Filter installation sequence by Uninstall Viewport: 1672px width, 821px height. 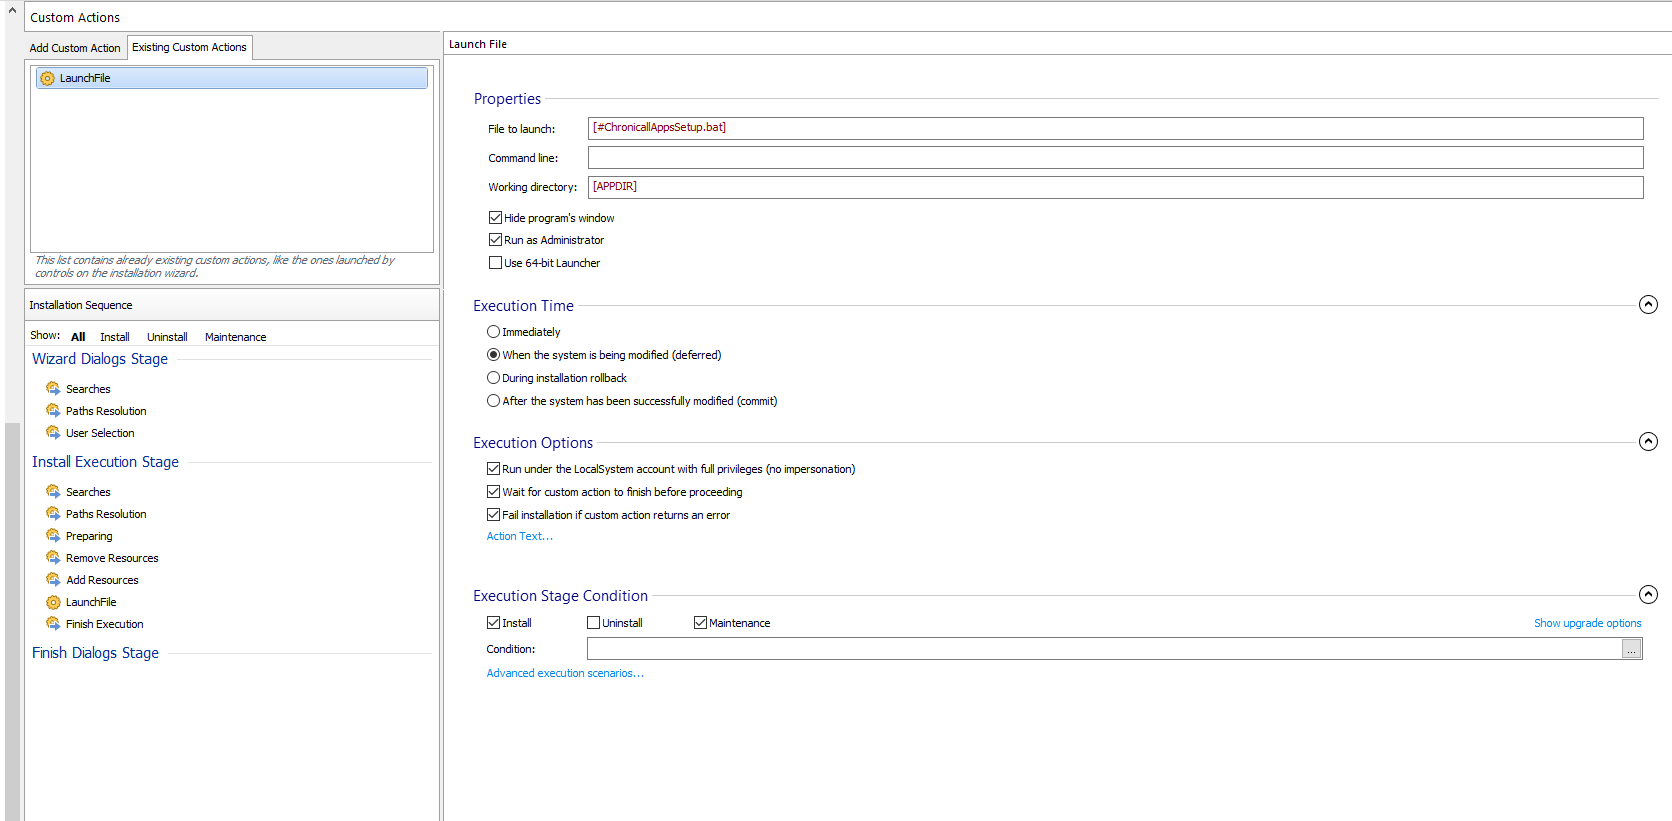[167, 337]
